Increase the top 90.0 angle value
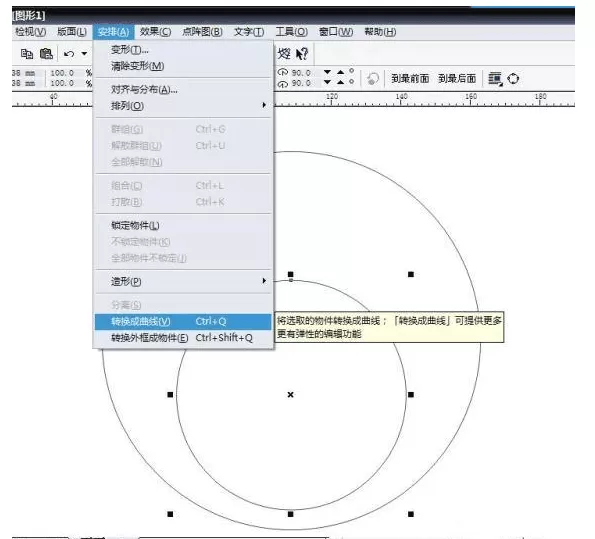Viewport: 595px width, 539px height. [340, 72]
